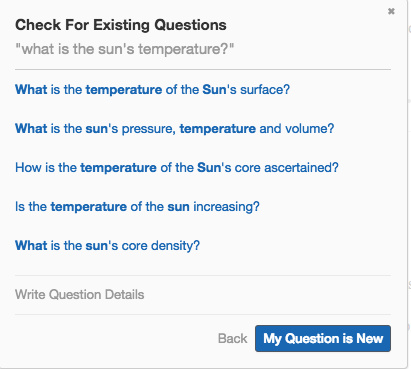Open question on sun's pressure, temperature and volume
The image size is (411, 369).
(x=174, y=129)
